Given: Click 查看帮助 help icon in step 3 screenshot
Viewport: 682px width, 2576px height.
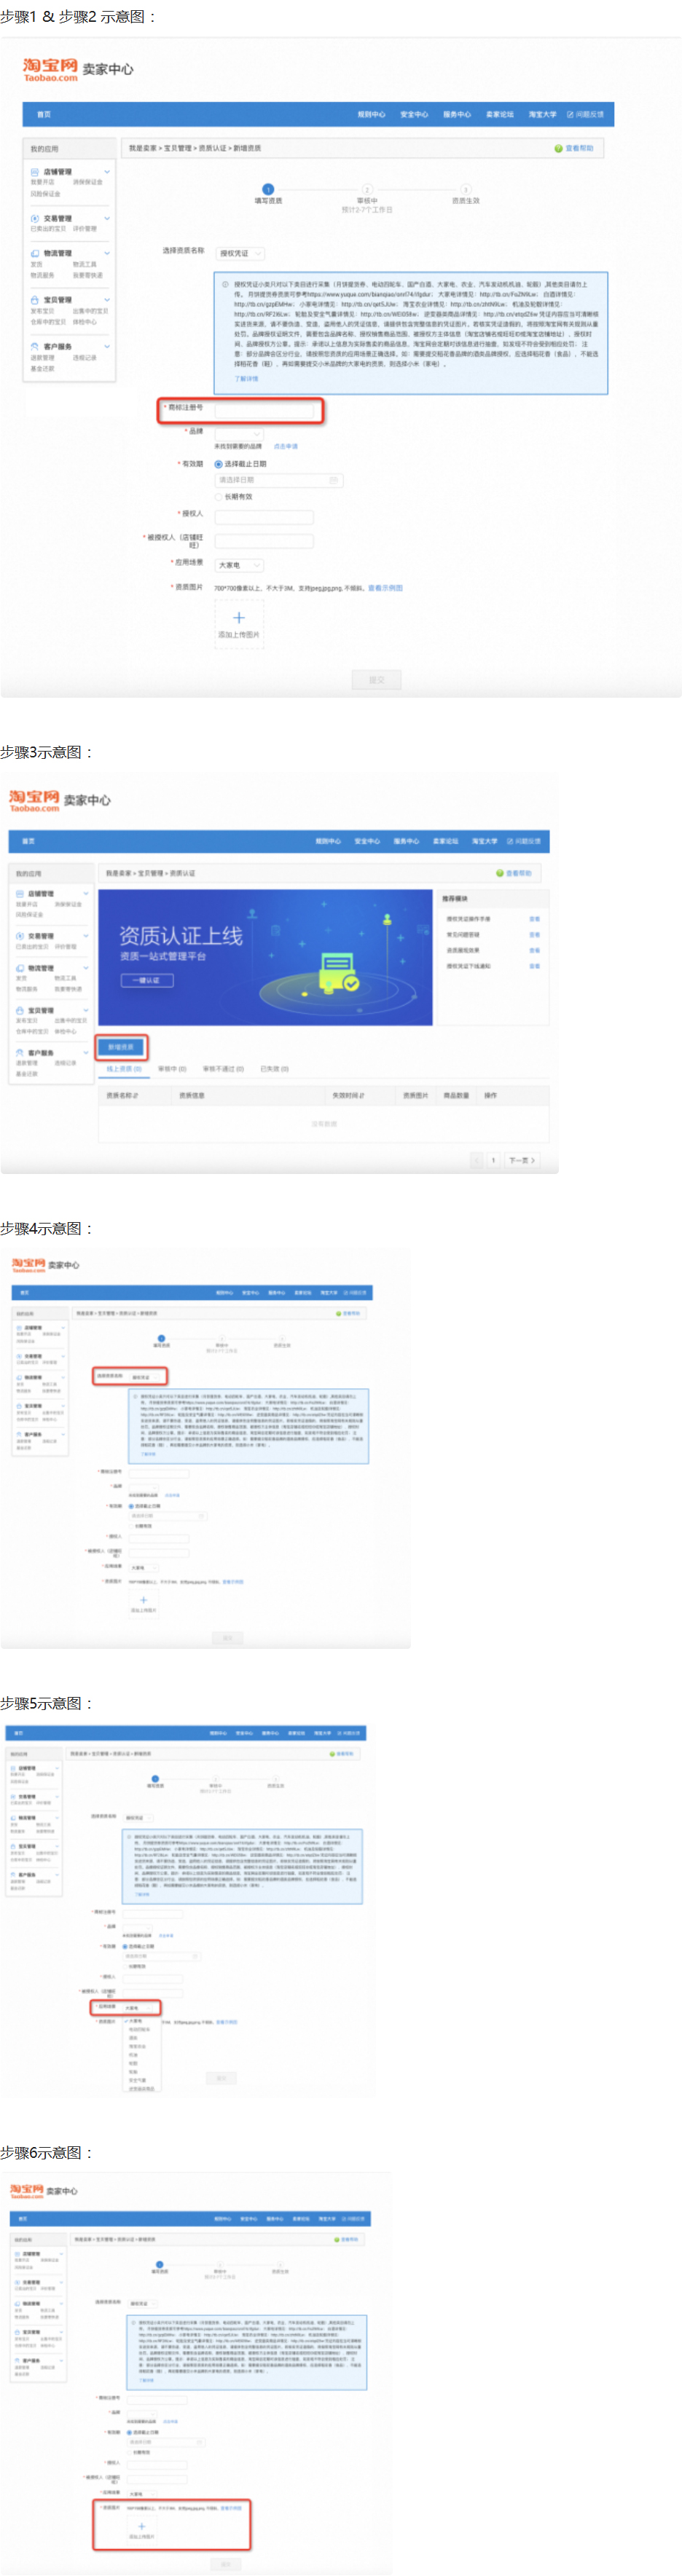Looking at the screenshot, I should [x=501, y=873].
